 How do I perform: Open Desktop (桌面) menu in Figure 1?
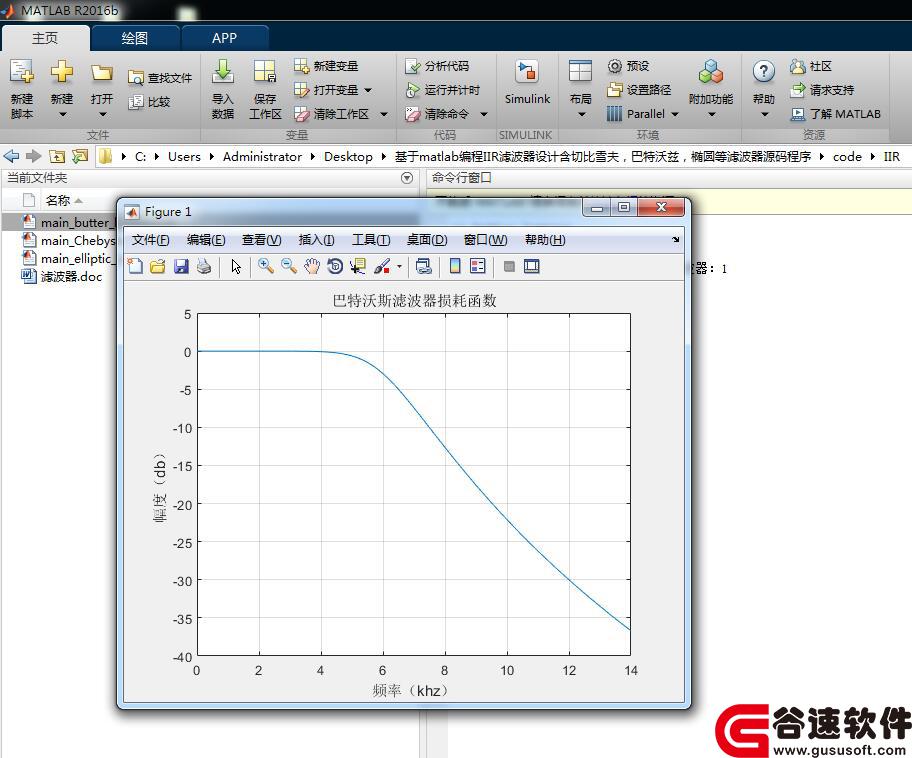pos(427,240)
